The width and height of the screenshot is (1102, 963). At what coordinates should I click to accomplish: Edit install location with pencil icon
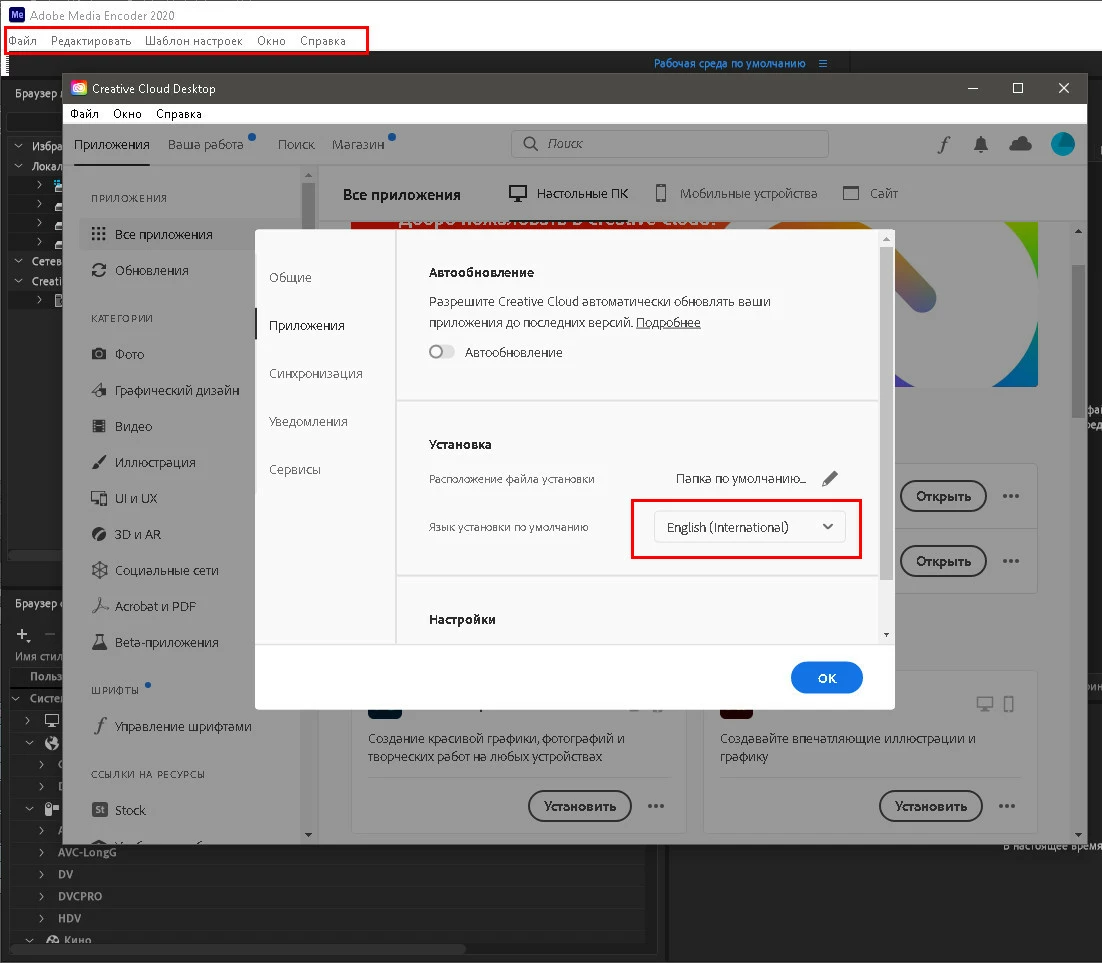click(830, 479)
